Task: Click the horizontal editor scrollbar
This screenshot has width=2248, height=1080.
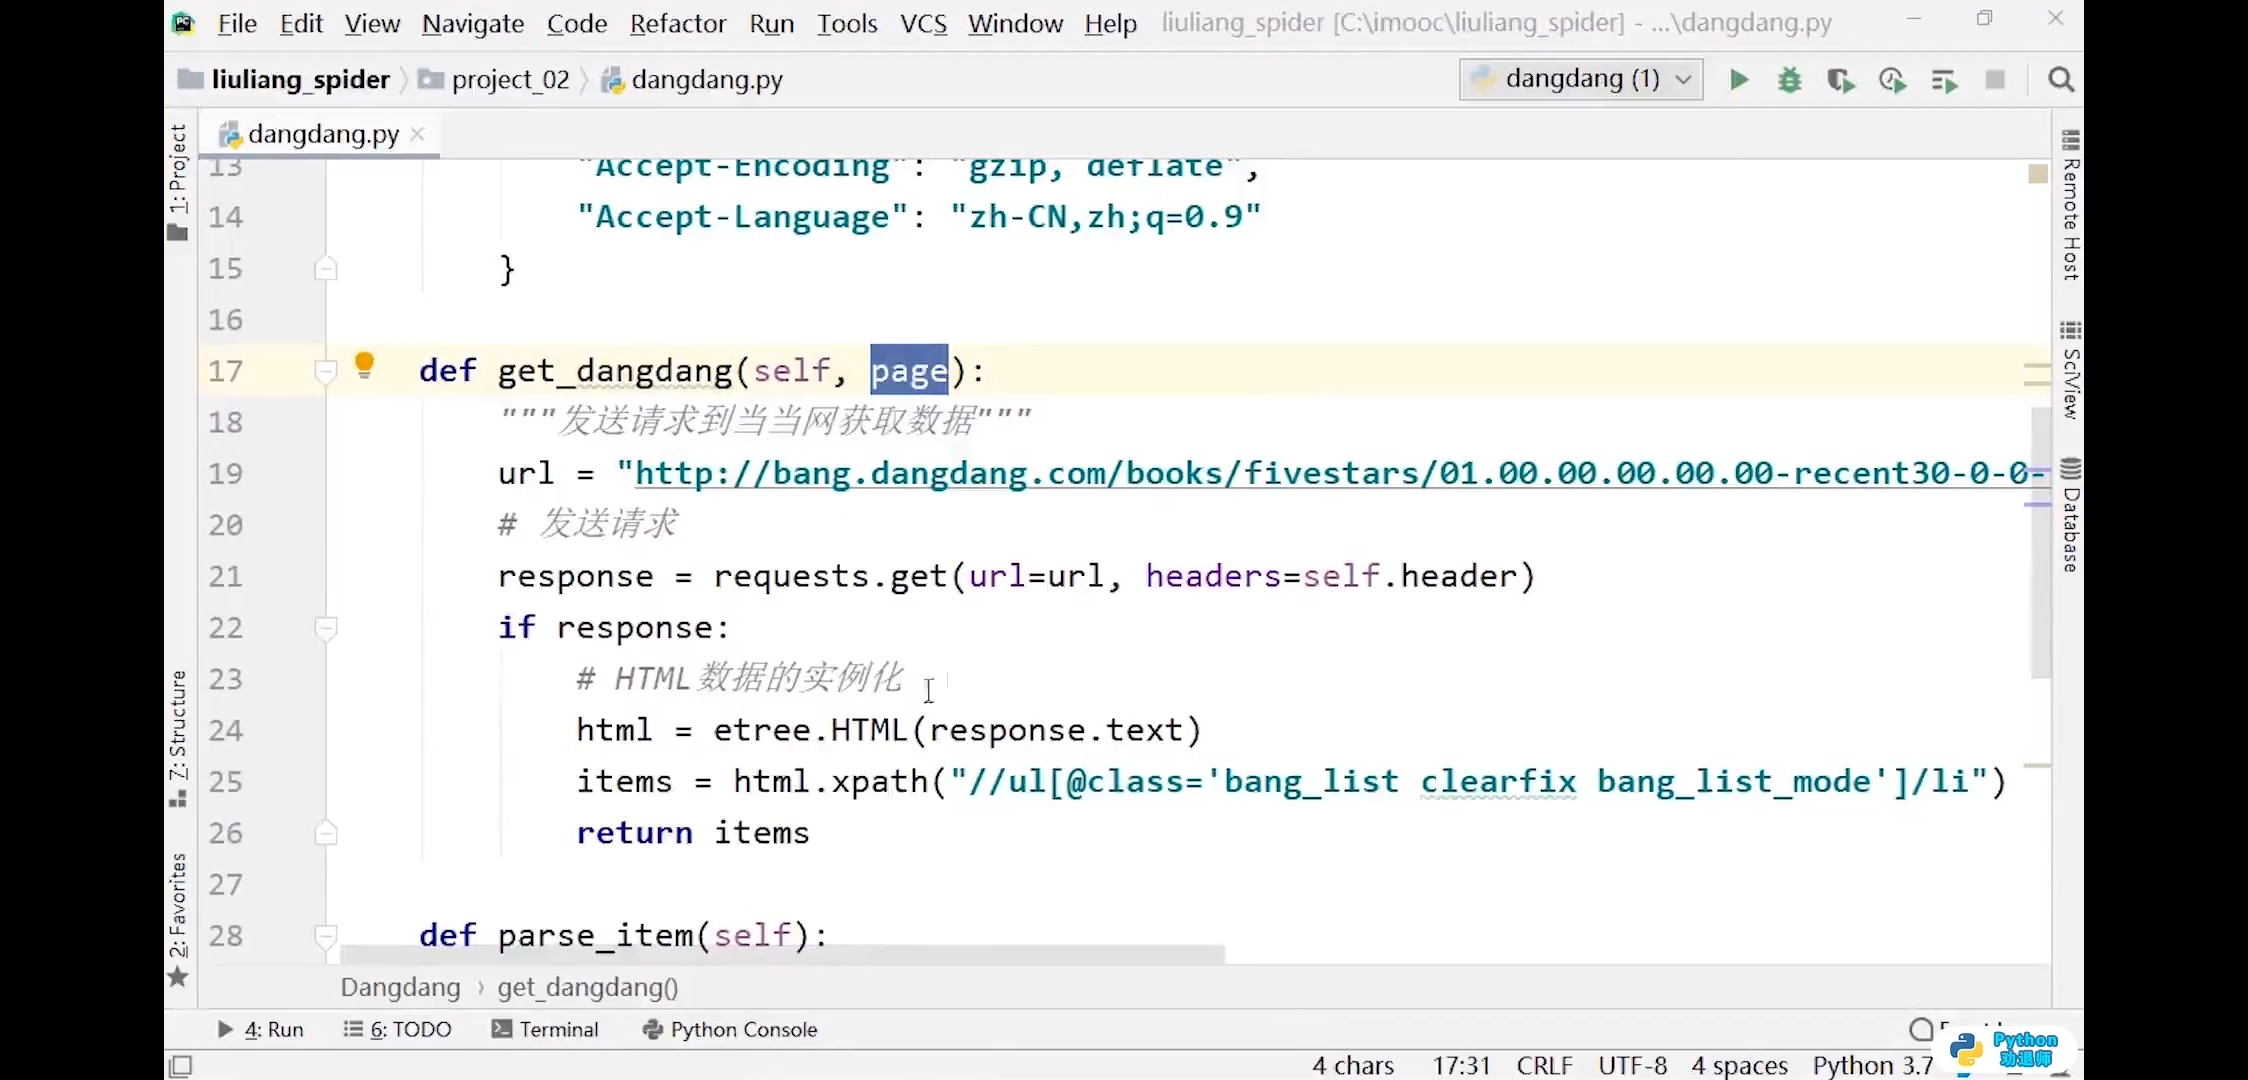Action: coord(782,955)
